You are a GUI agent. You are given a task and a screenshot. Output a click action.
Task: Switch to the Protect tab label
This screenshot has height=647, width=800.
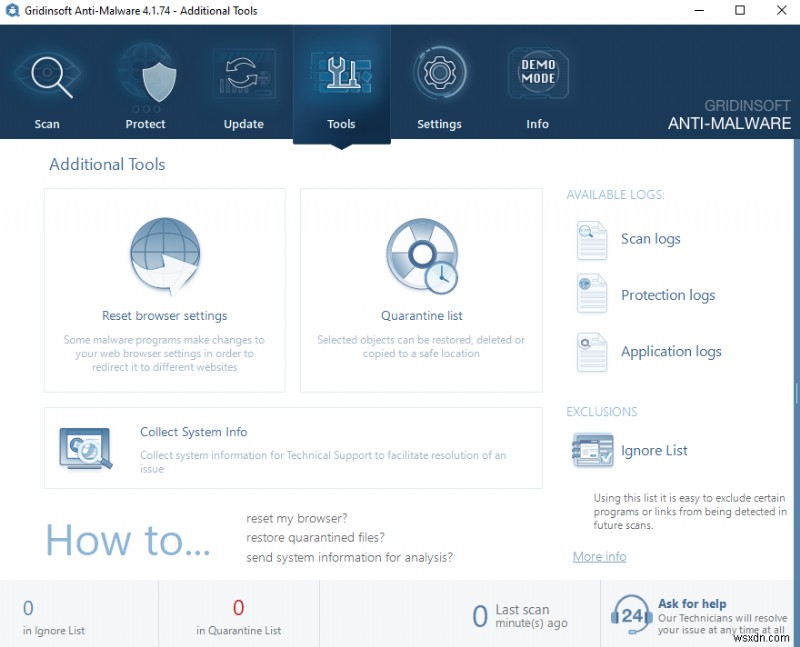(145, 124)
